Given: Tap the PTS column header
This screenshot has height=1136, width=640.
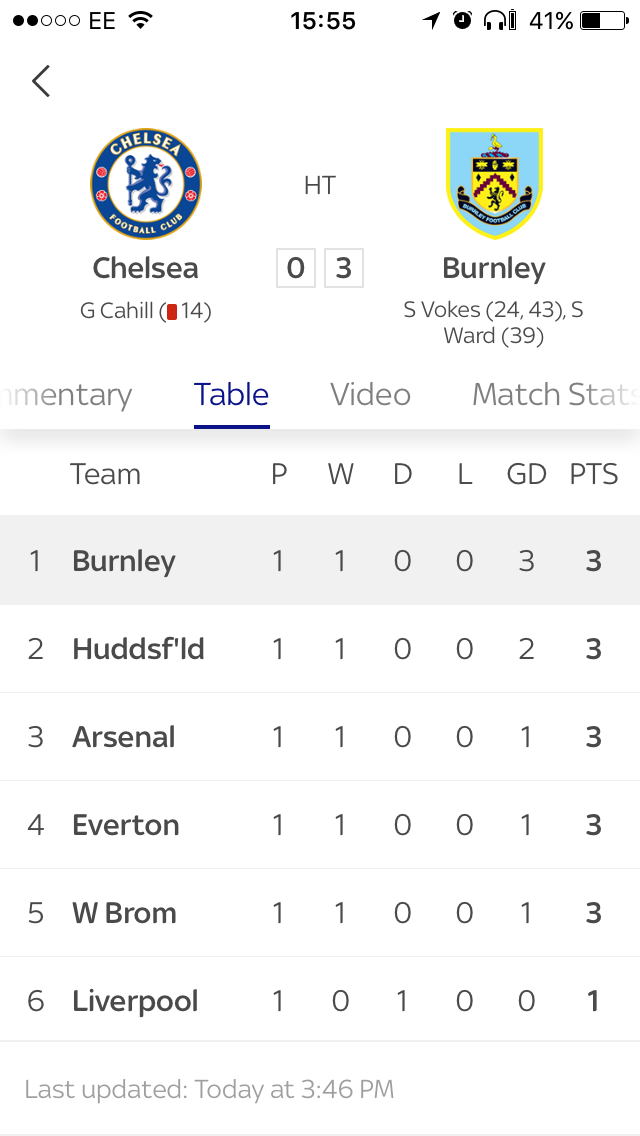Looking at the screenshot, I should point(594,475).
